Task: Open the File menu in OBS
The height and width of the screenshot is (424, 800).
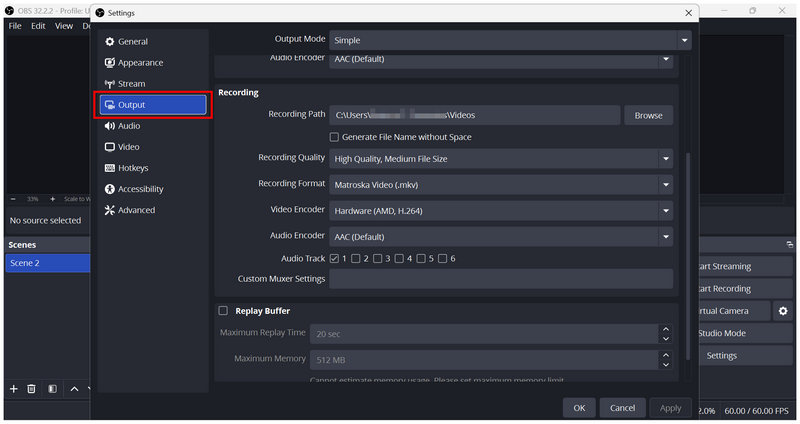Action: click(x=15, y=26)
